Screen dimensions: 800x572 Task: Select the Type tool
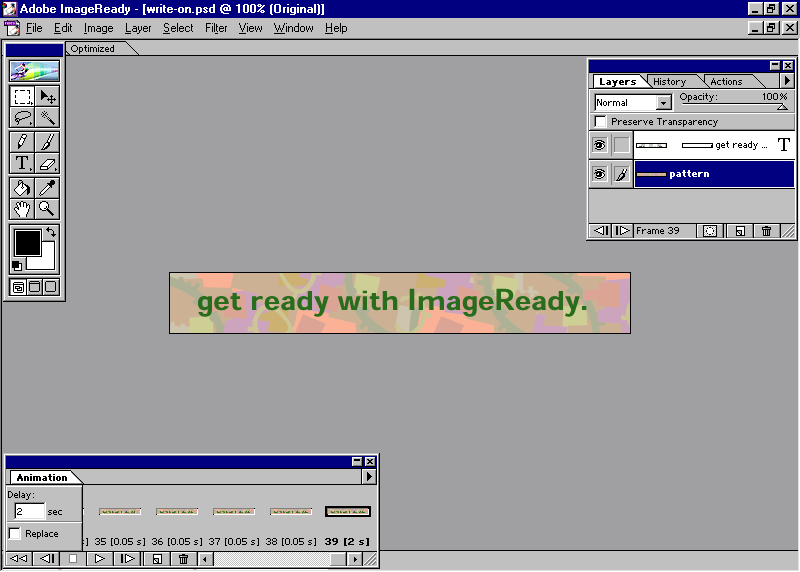(22, 163)
